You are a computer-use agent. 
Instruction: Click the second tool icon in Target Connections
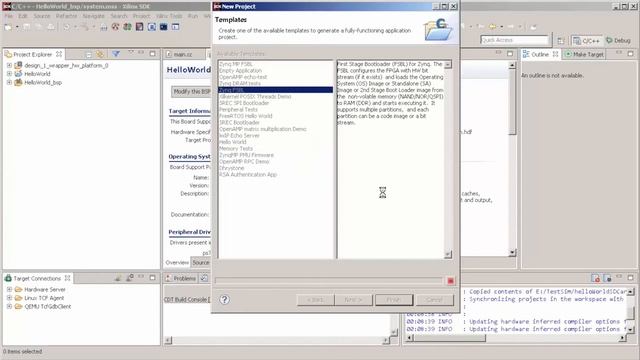coord(129,278)
